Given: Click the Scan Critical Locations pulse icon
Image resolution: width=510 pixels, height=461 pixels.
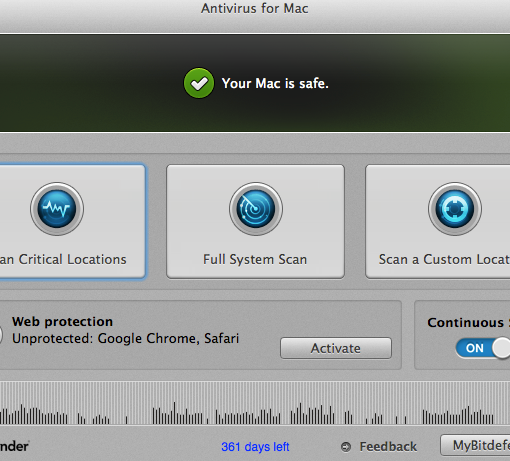Looking at the screenshot, I should [x=57, y=209].
